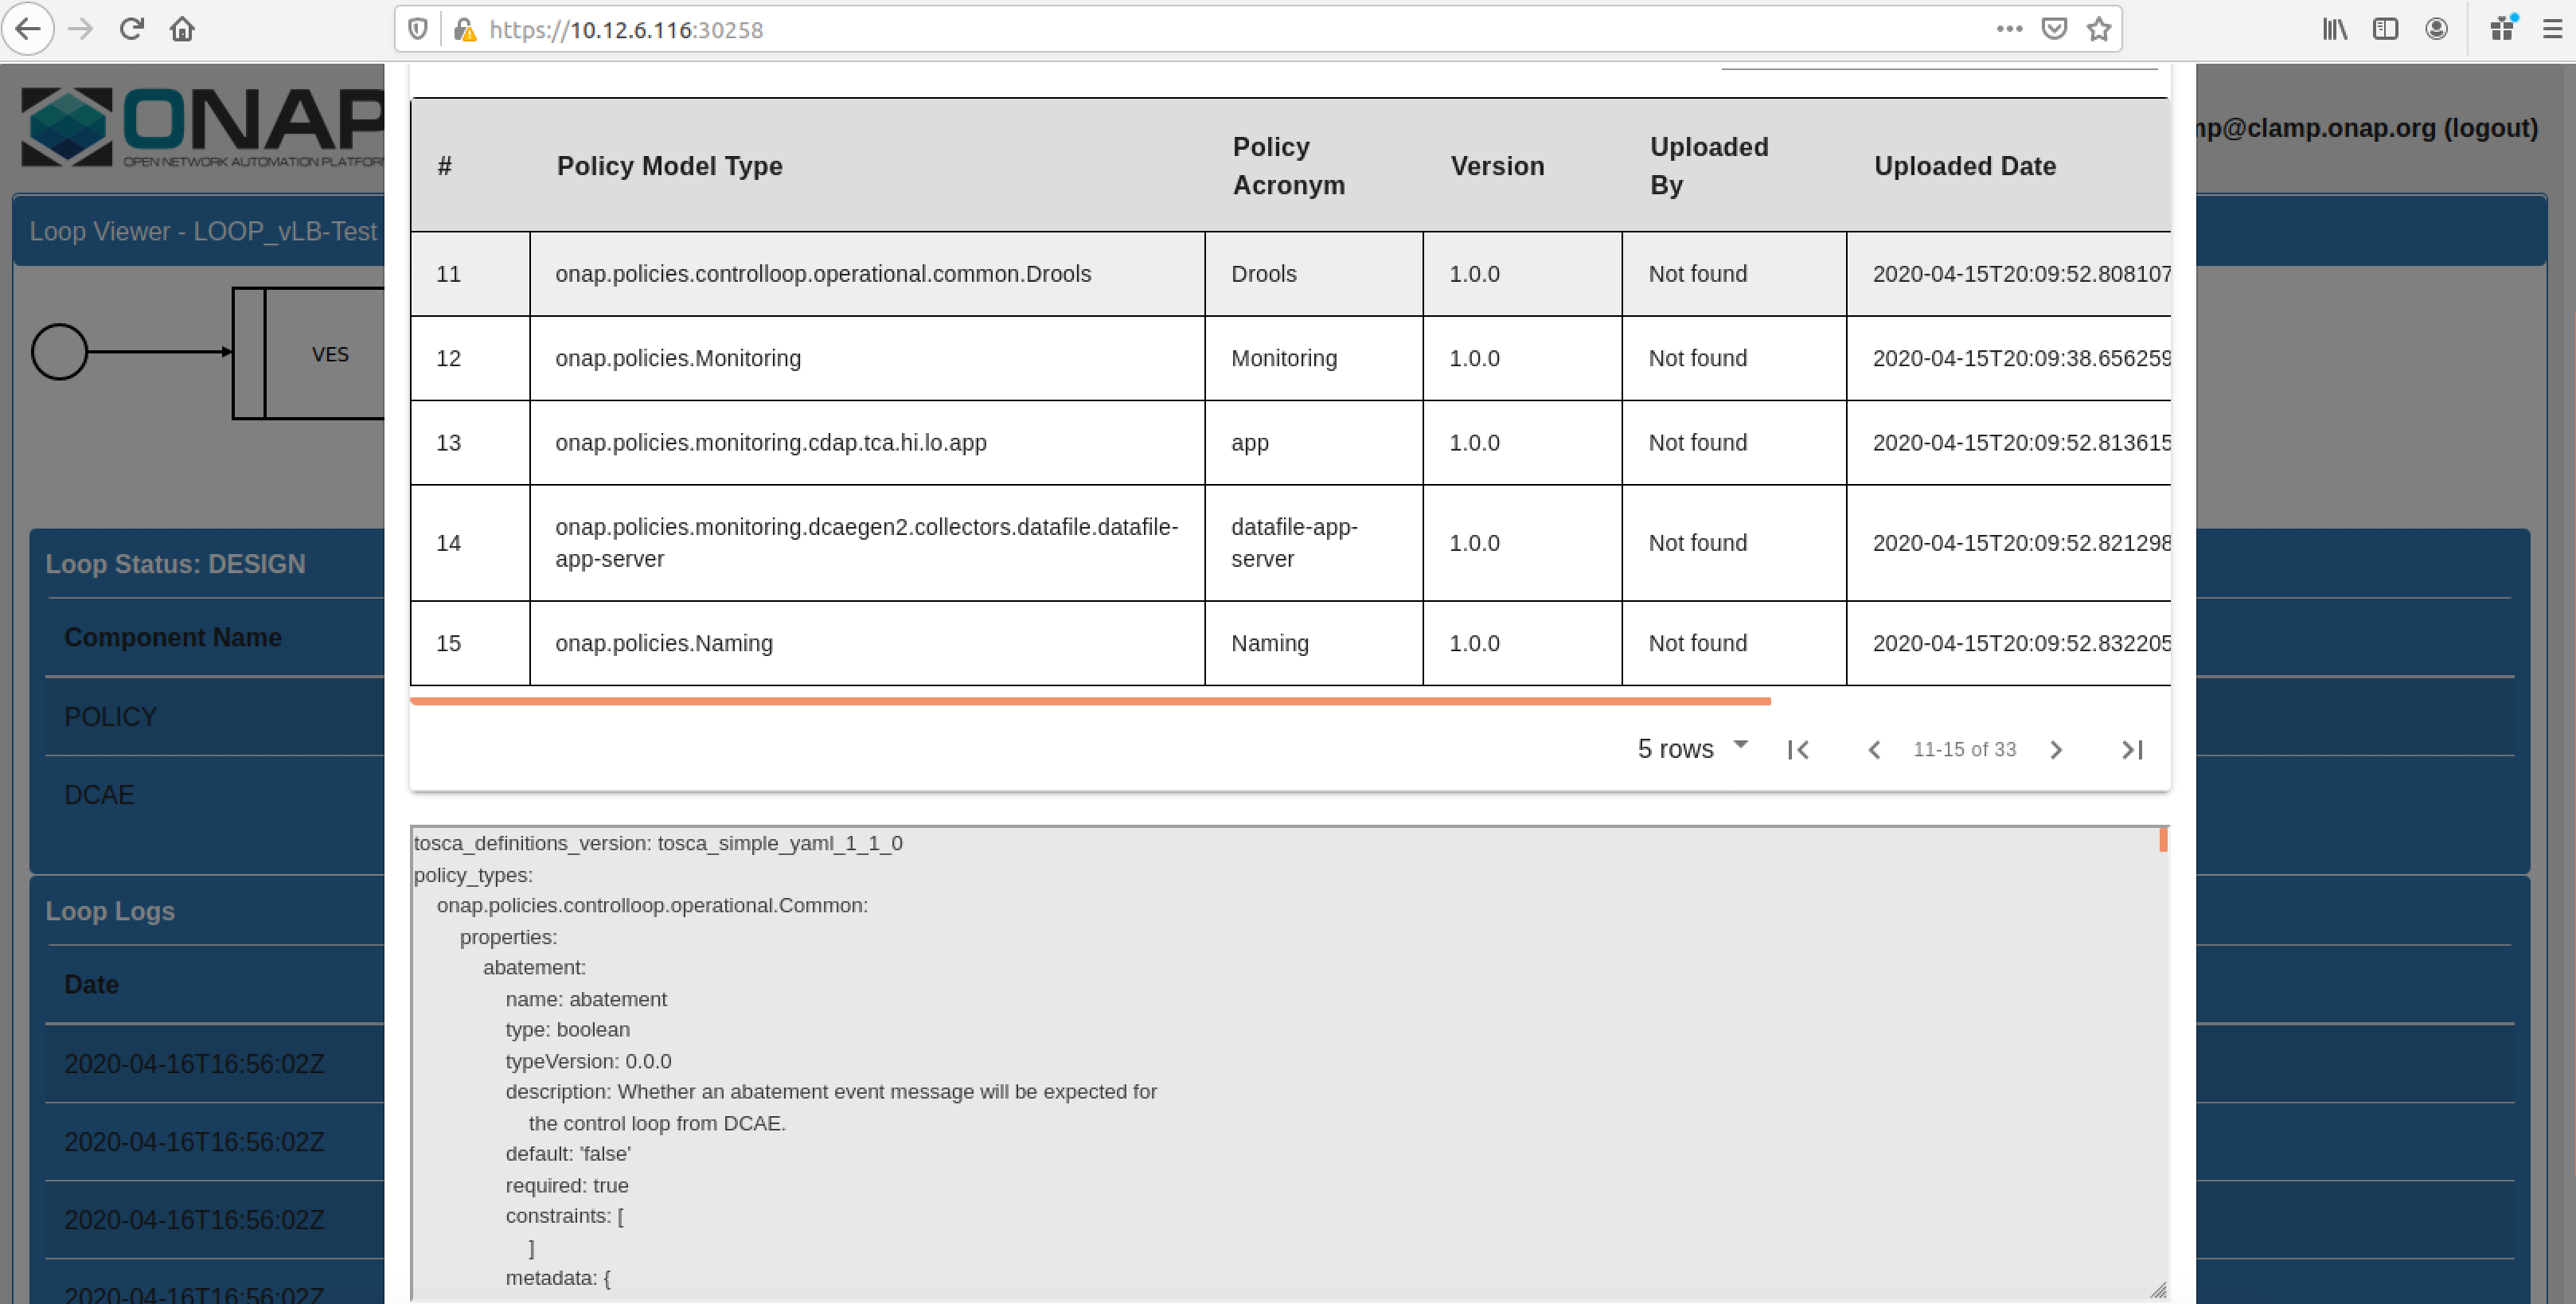The height and width of the screenshot is (1304, 2576).
Task: Bookmark this page with the star icon
Action: coord(2099,29)
